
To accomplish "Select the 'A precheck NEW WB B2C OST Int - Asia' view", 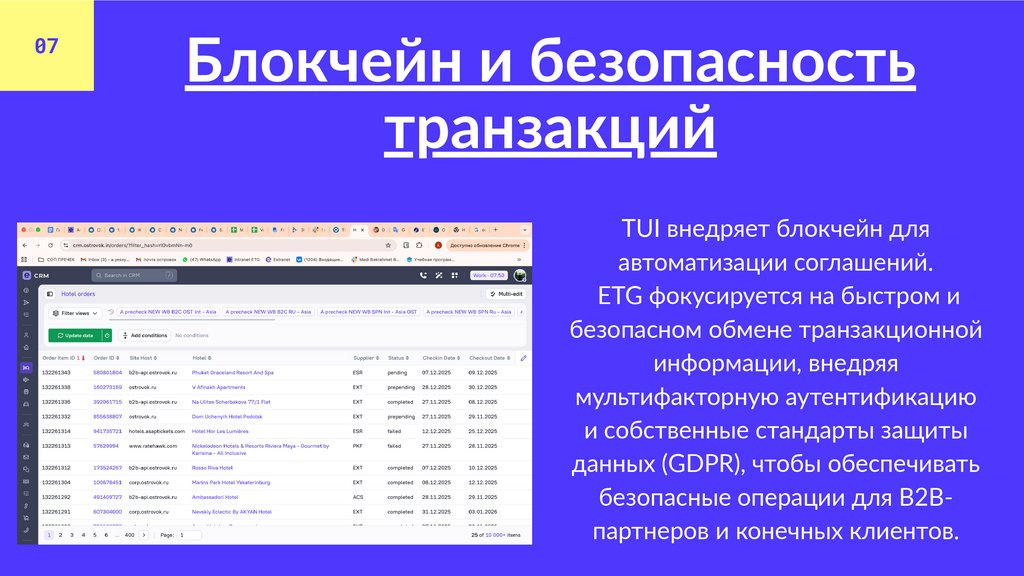I will click(168, 312).
